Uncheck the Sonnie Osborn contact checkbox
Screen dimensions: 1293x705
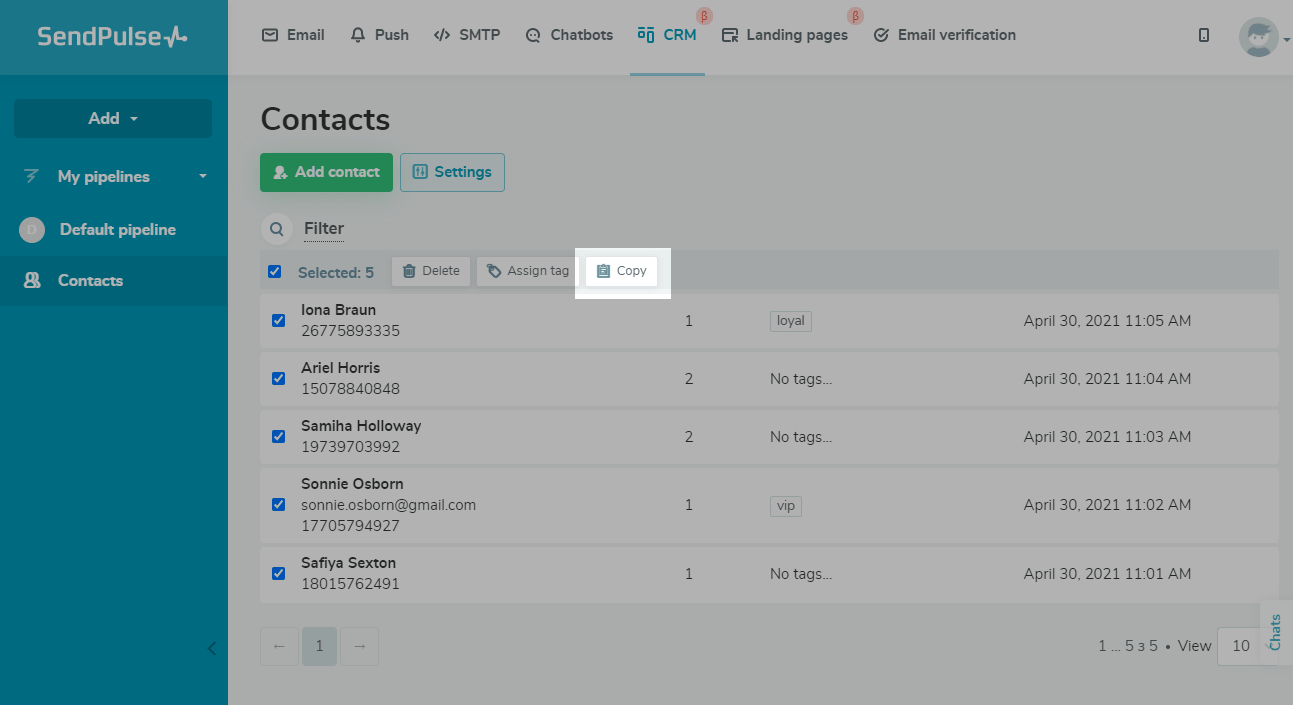coord(279,504)
